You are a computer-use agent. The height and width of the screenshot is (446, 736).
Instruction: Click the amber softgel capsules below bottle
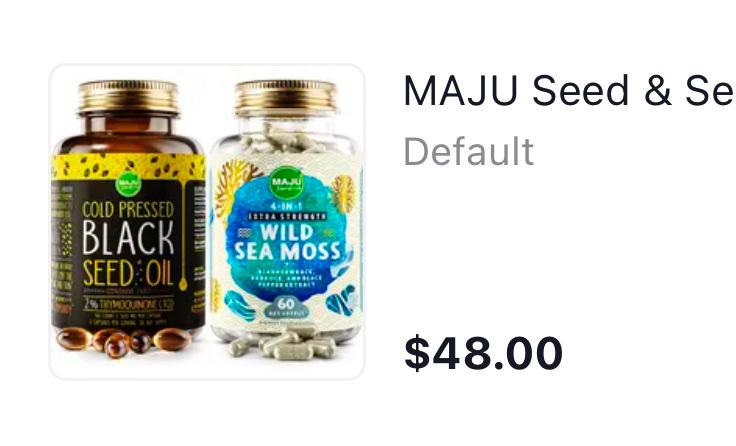pos(124,341)
